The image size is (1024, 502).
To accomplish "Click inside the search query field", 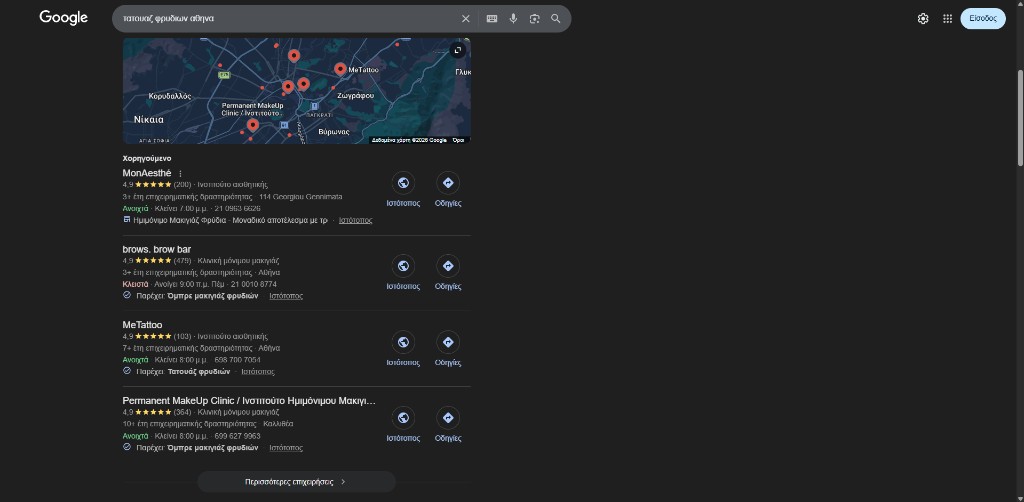I will pos(287,19).
